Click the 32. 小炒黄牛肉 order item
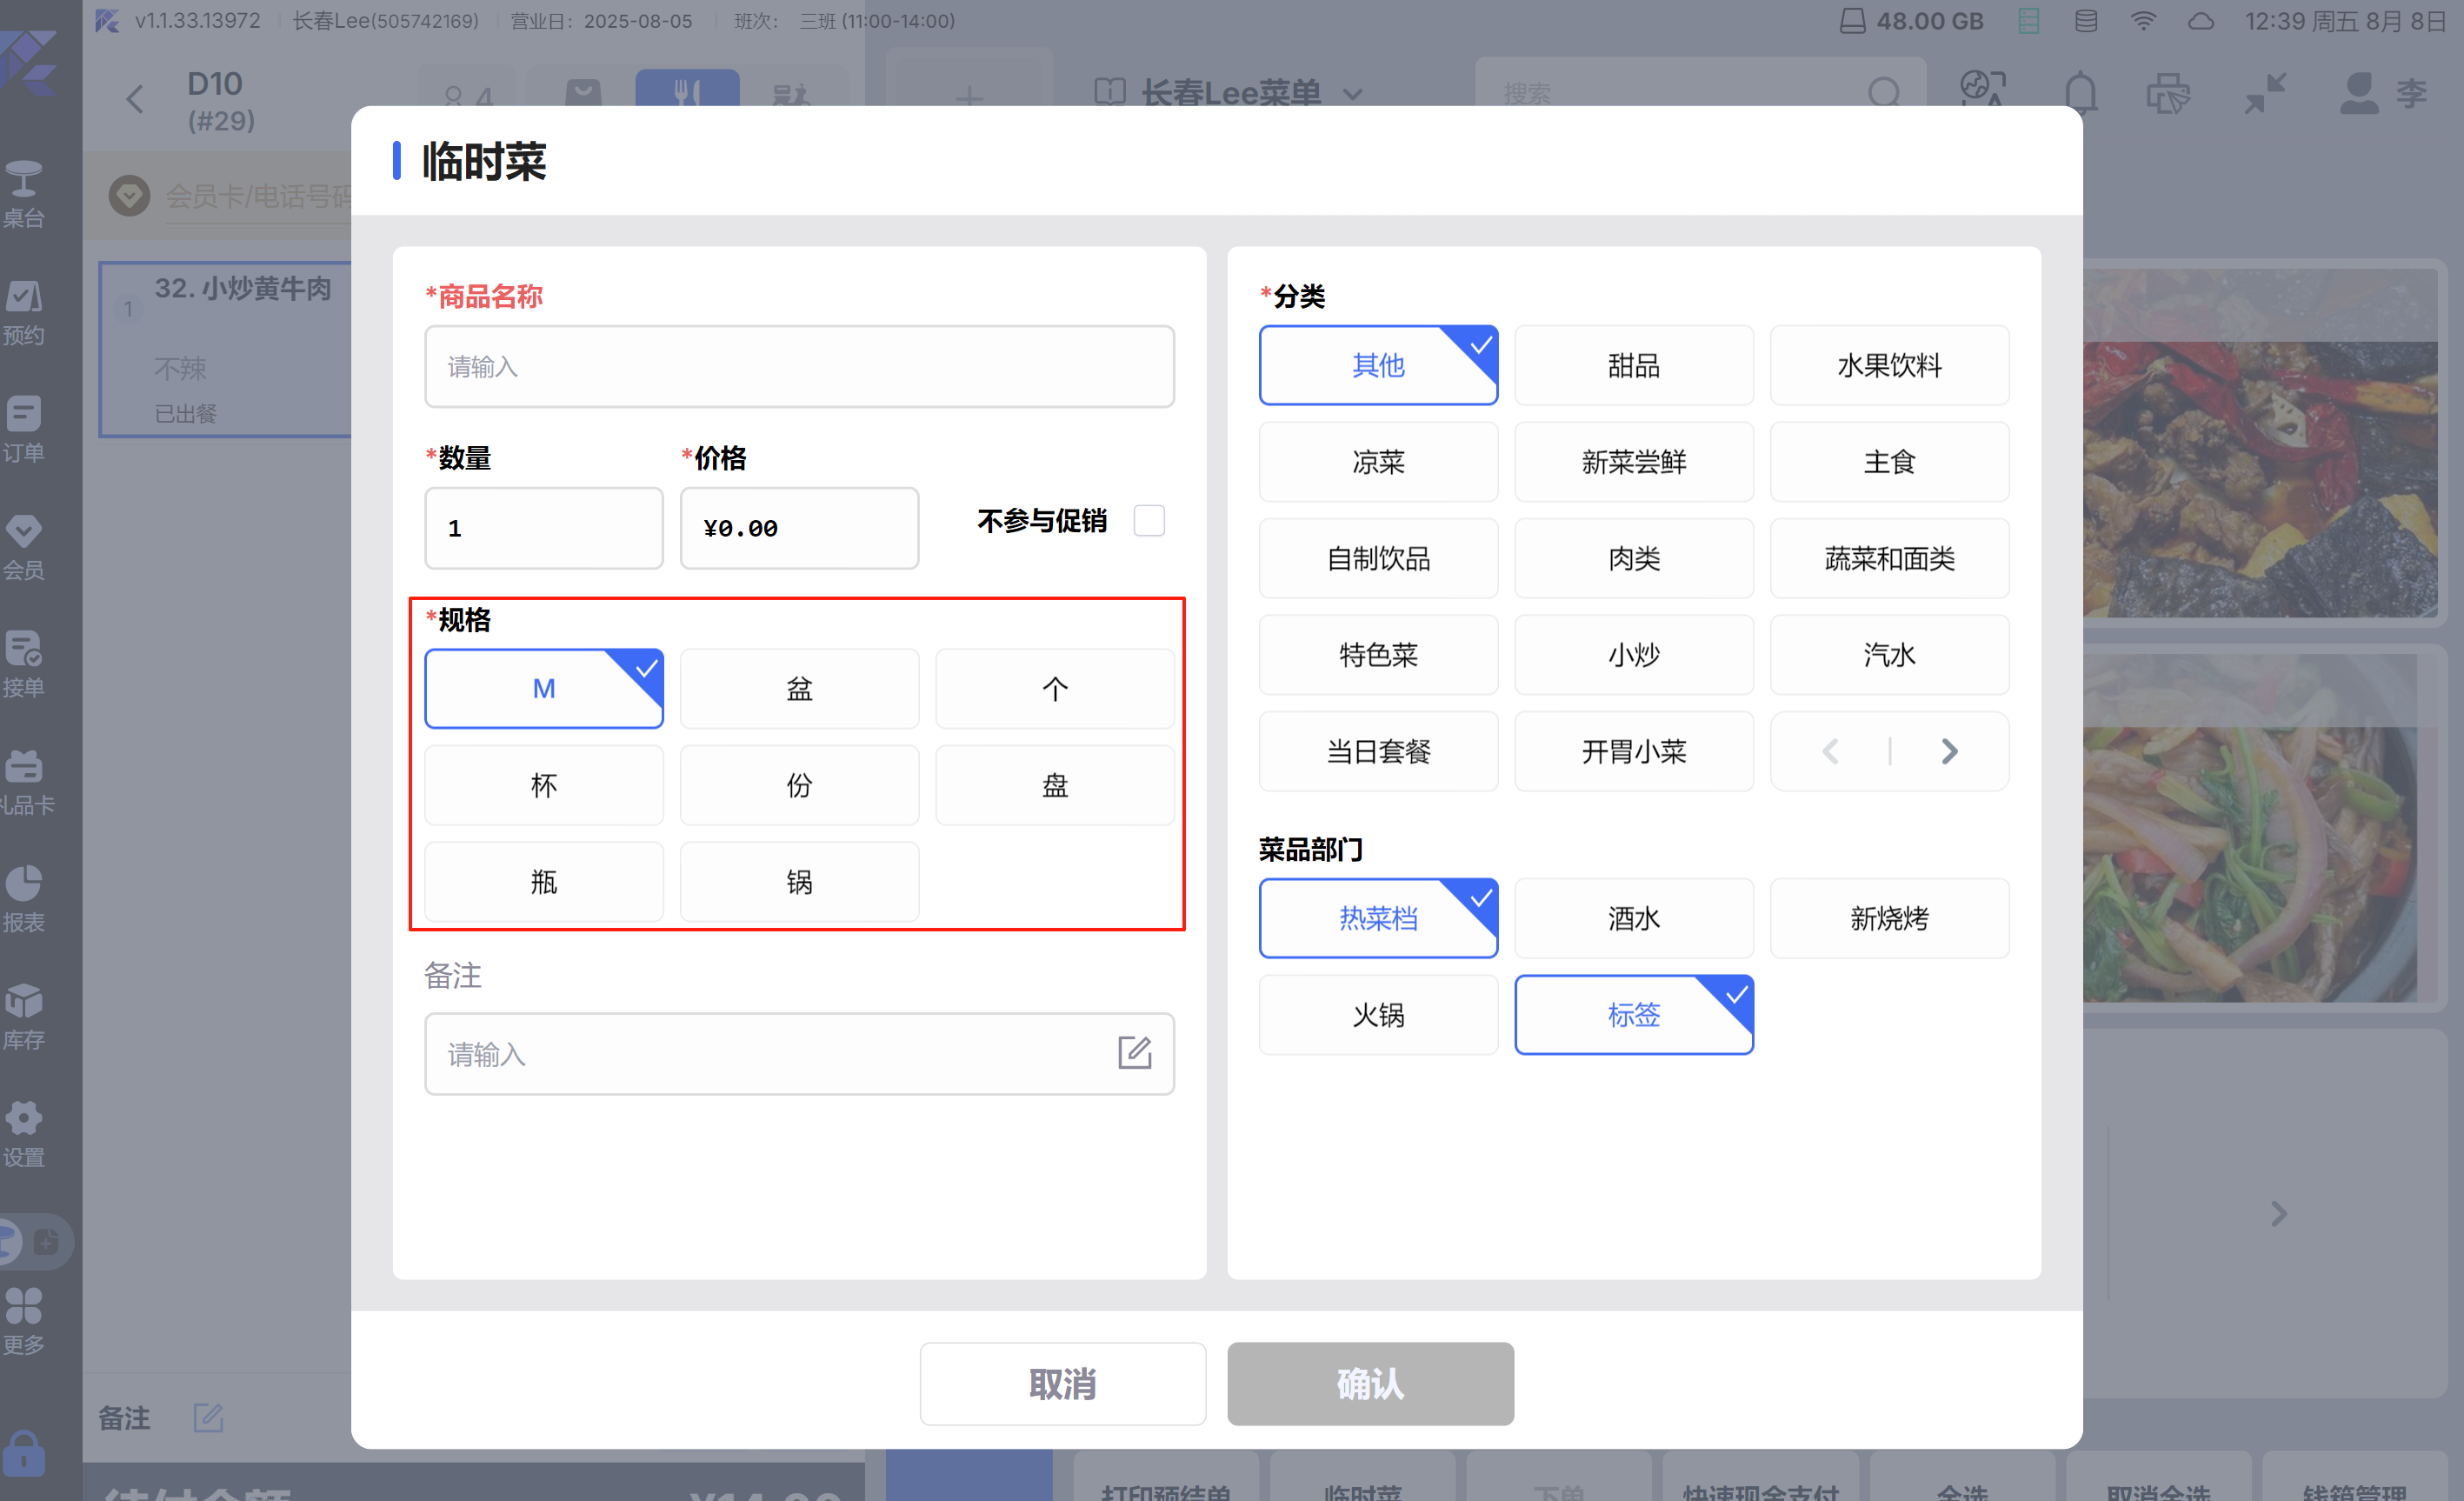Image resolution: width=2464 pixels, height=1501 pixels. click(226, 349)
